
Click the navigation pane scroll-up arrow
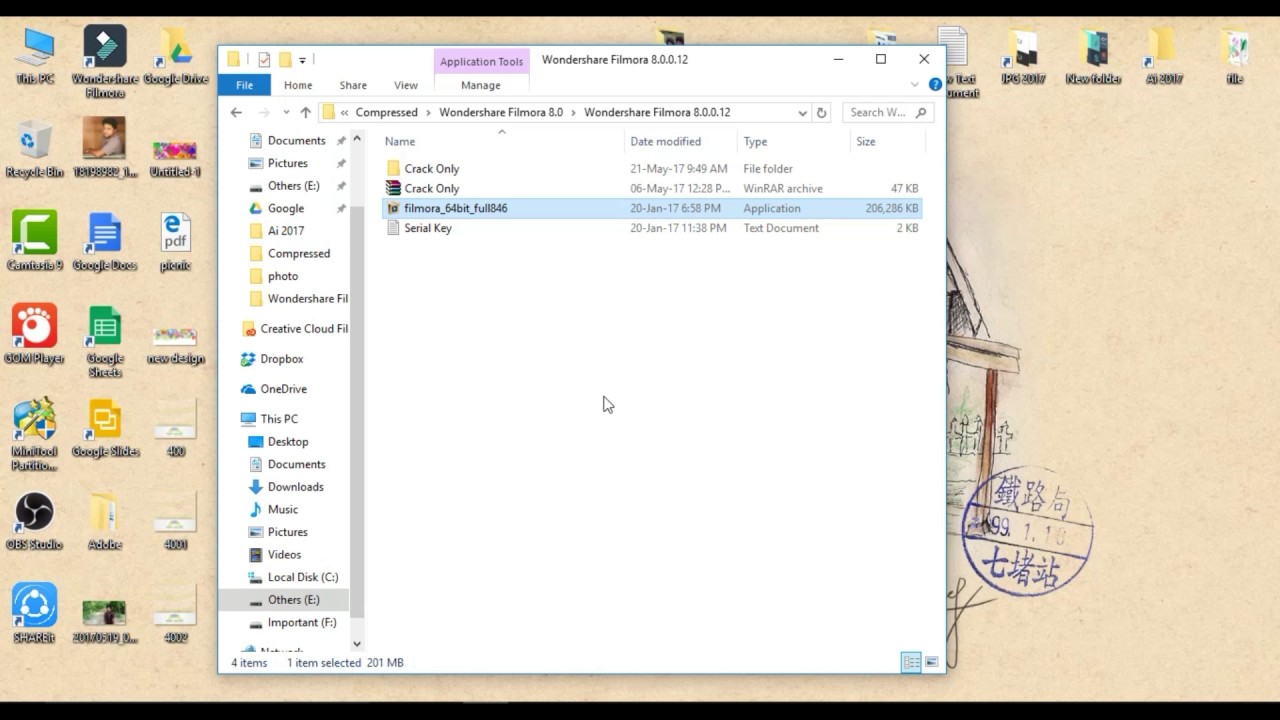click(x=357, y=139)
